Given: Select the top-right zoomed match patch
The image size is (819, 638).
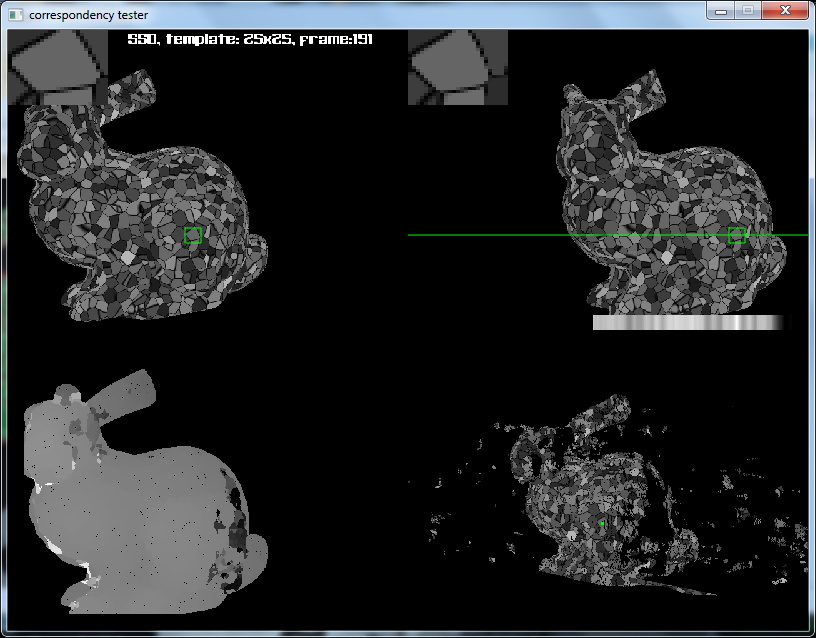Looking at the screenshot, I should click(458, 67).
